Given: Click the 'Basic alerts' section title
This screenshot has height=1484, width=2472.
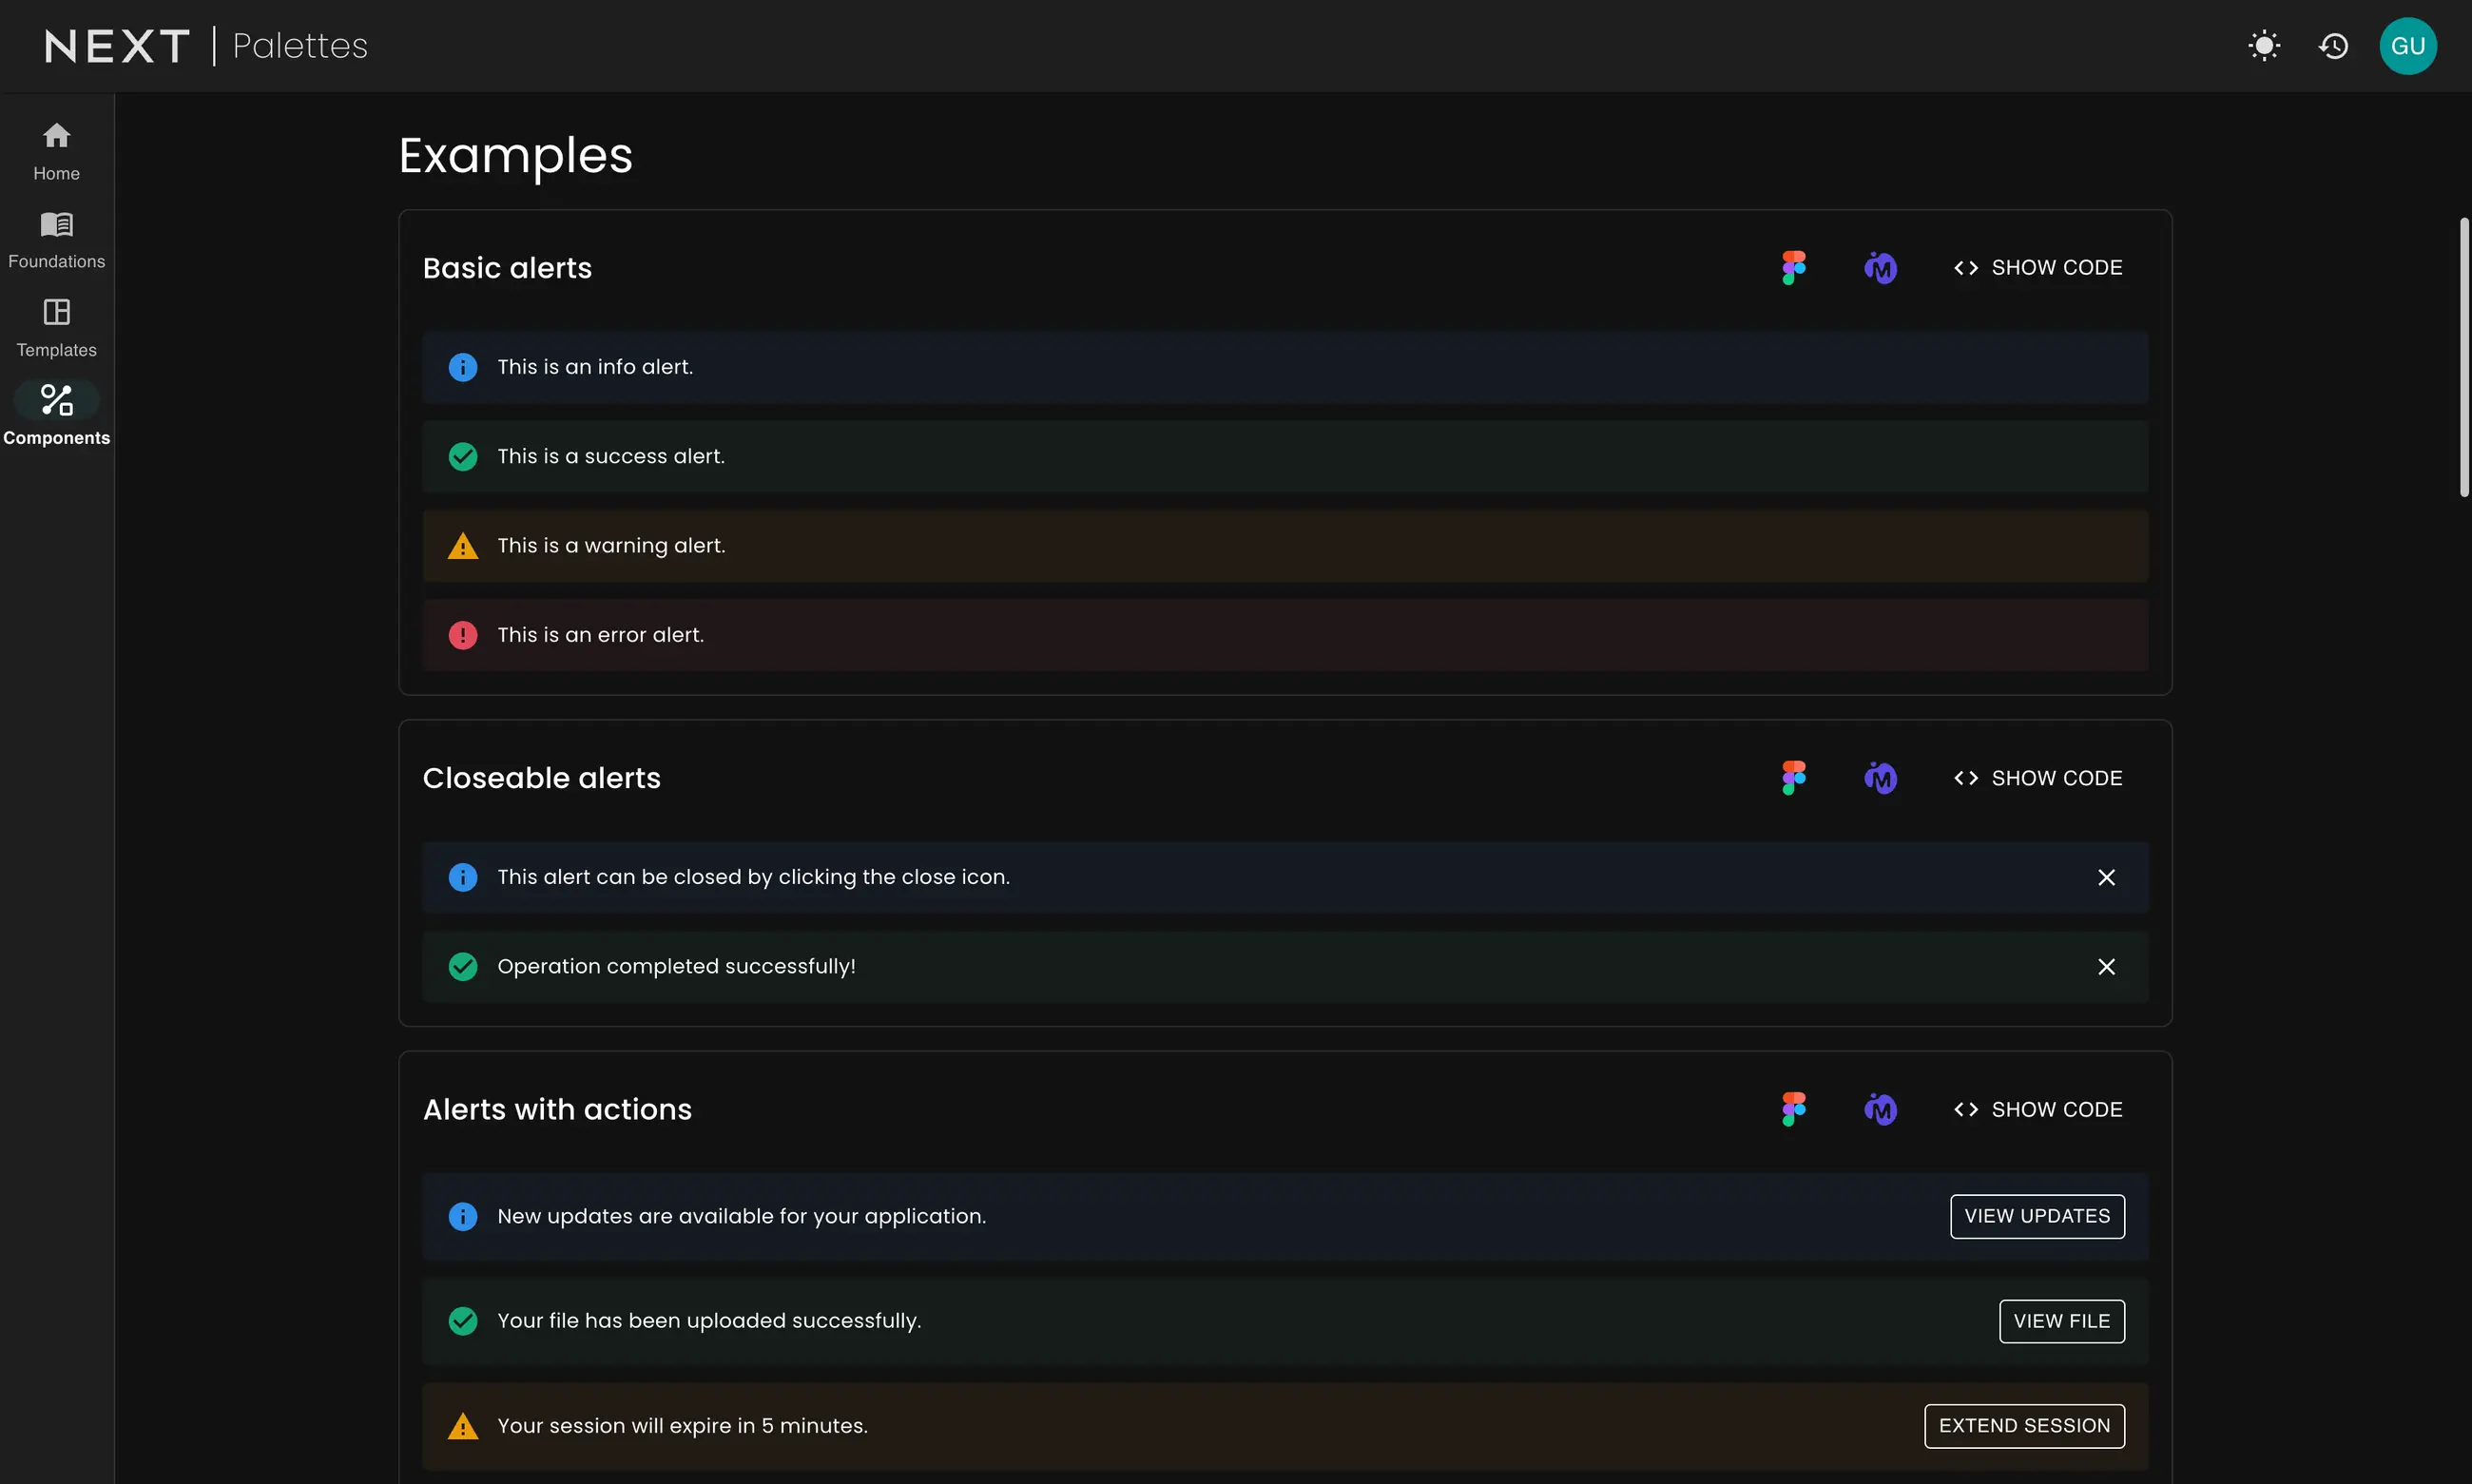Looking at the screenshot, I should pyautogui.click(x=507, y=268).
